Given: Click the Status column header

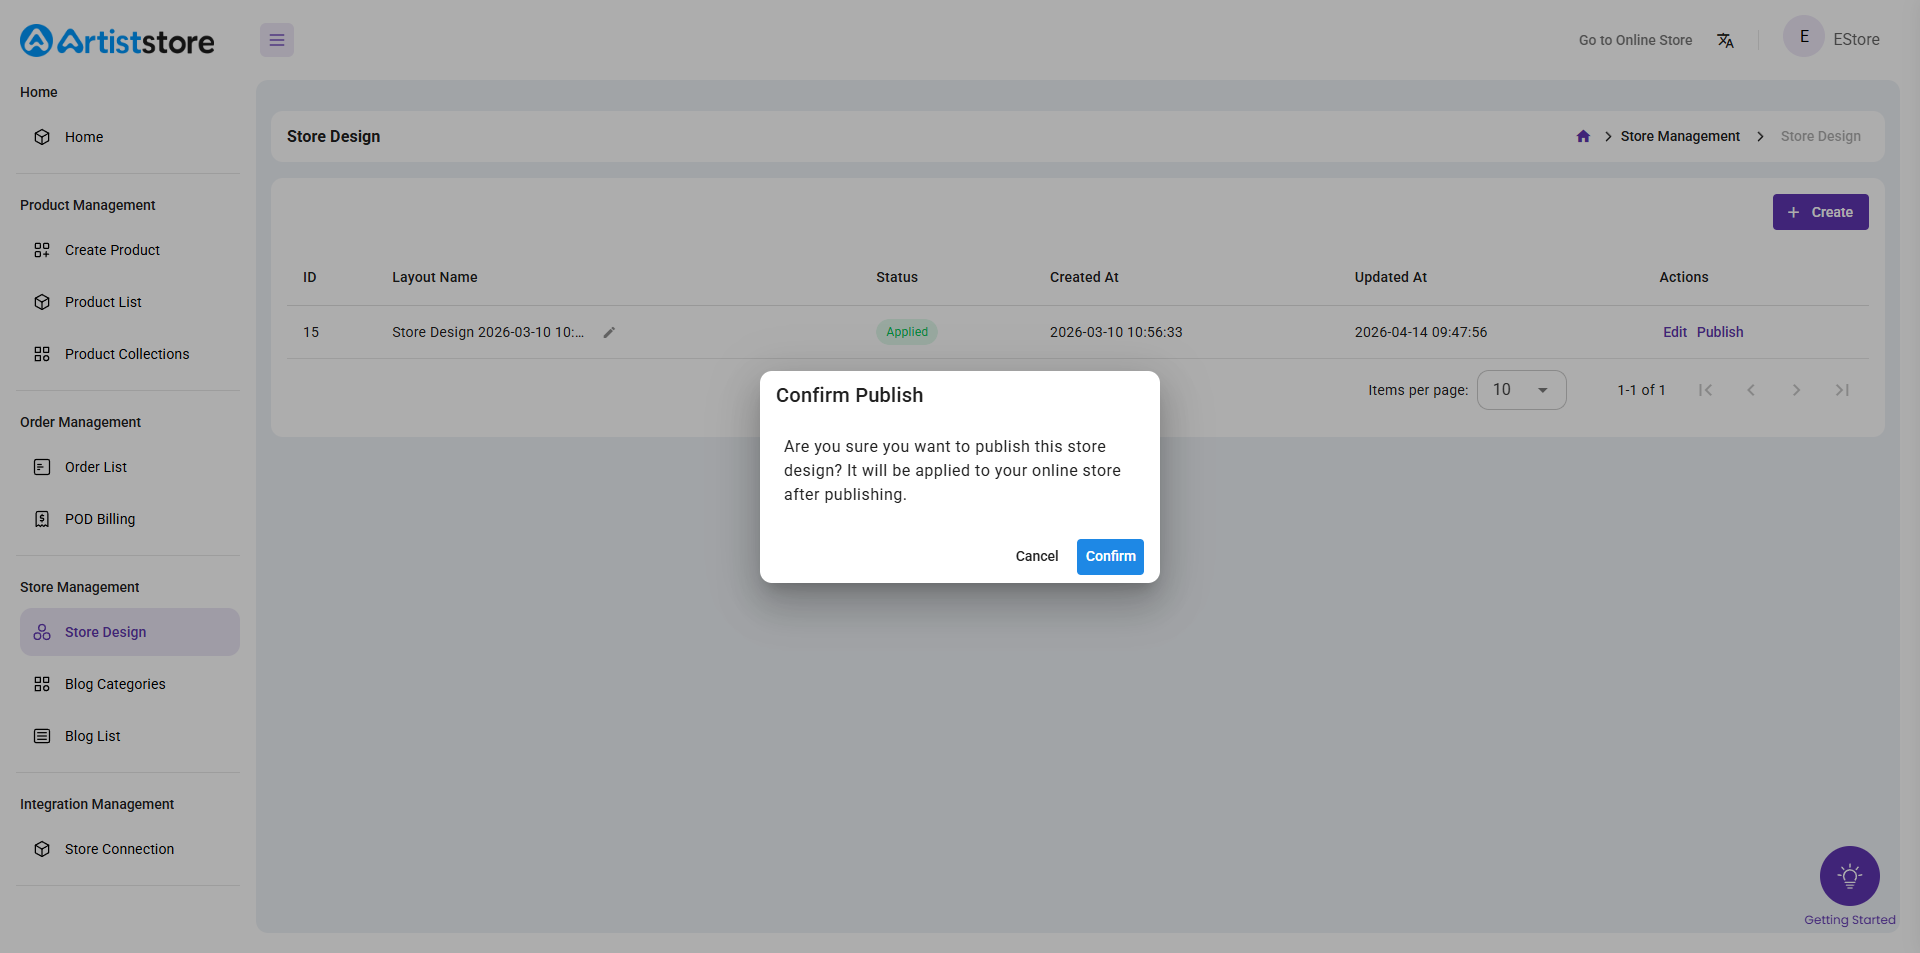Looking at the screenshot, I should tap(897, 277).
